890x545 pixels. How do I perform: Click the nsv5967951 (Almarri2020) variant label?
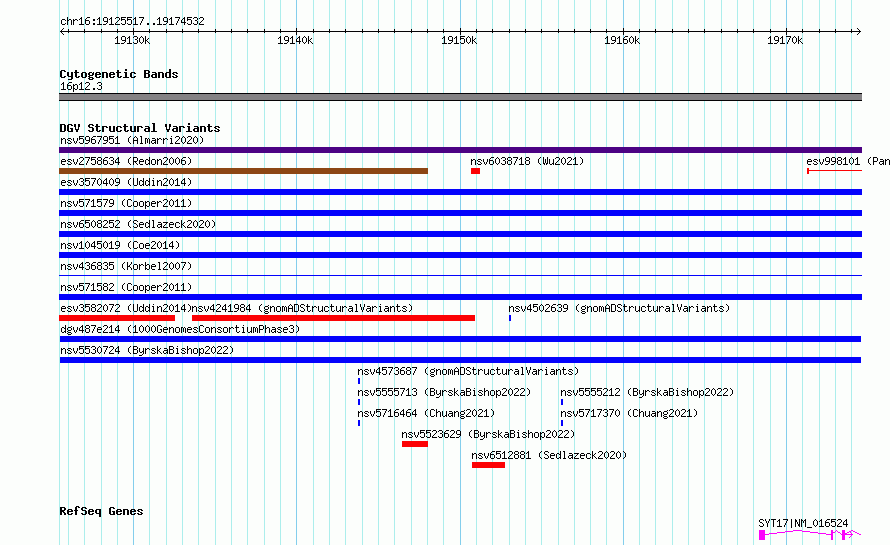coord(132,140)
